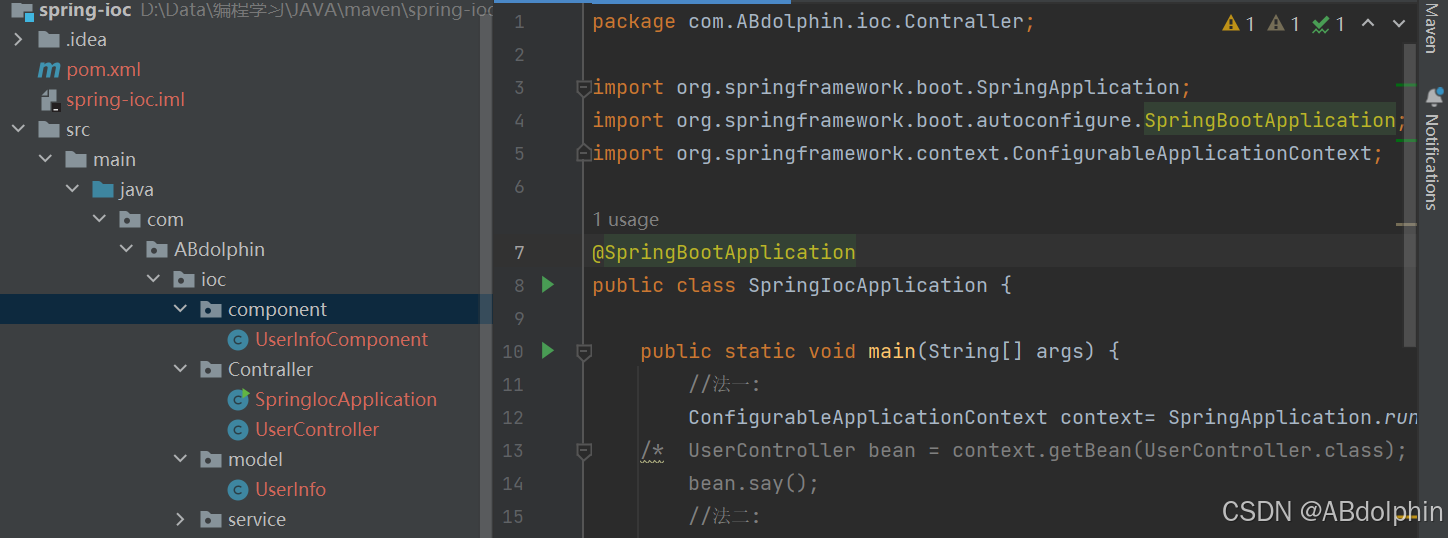Click the src folder icon
Image resolution: width=1448 pixels, height=538 pixels.
[x=49, y=130]
